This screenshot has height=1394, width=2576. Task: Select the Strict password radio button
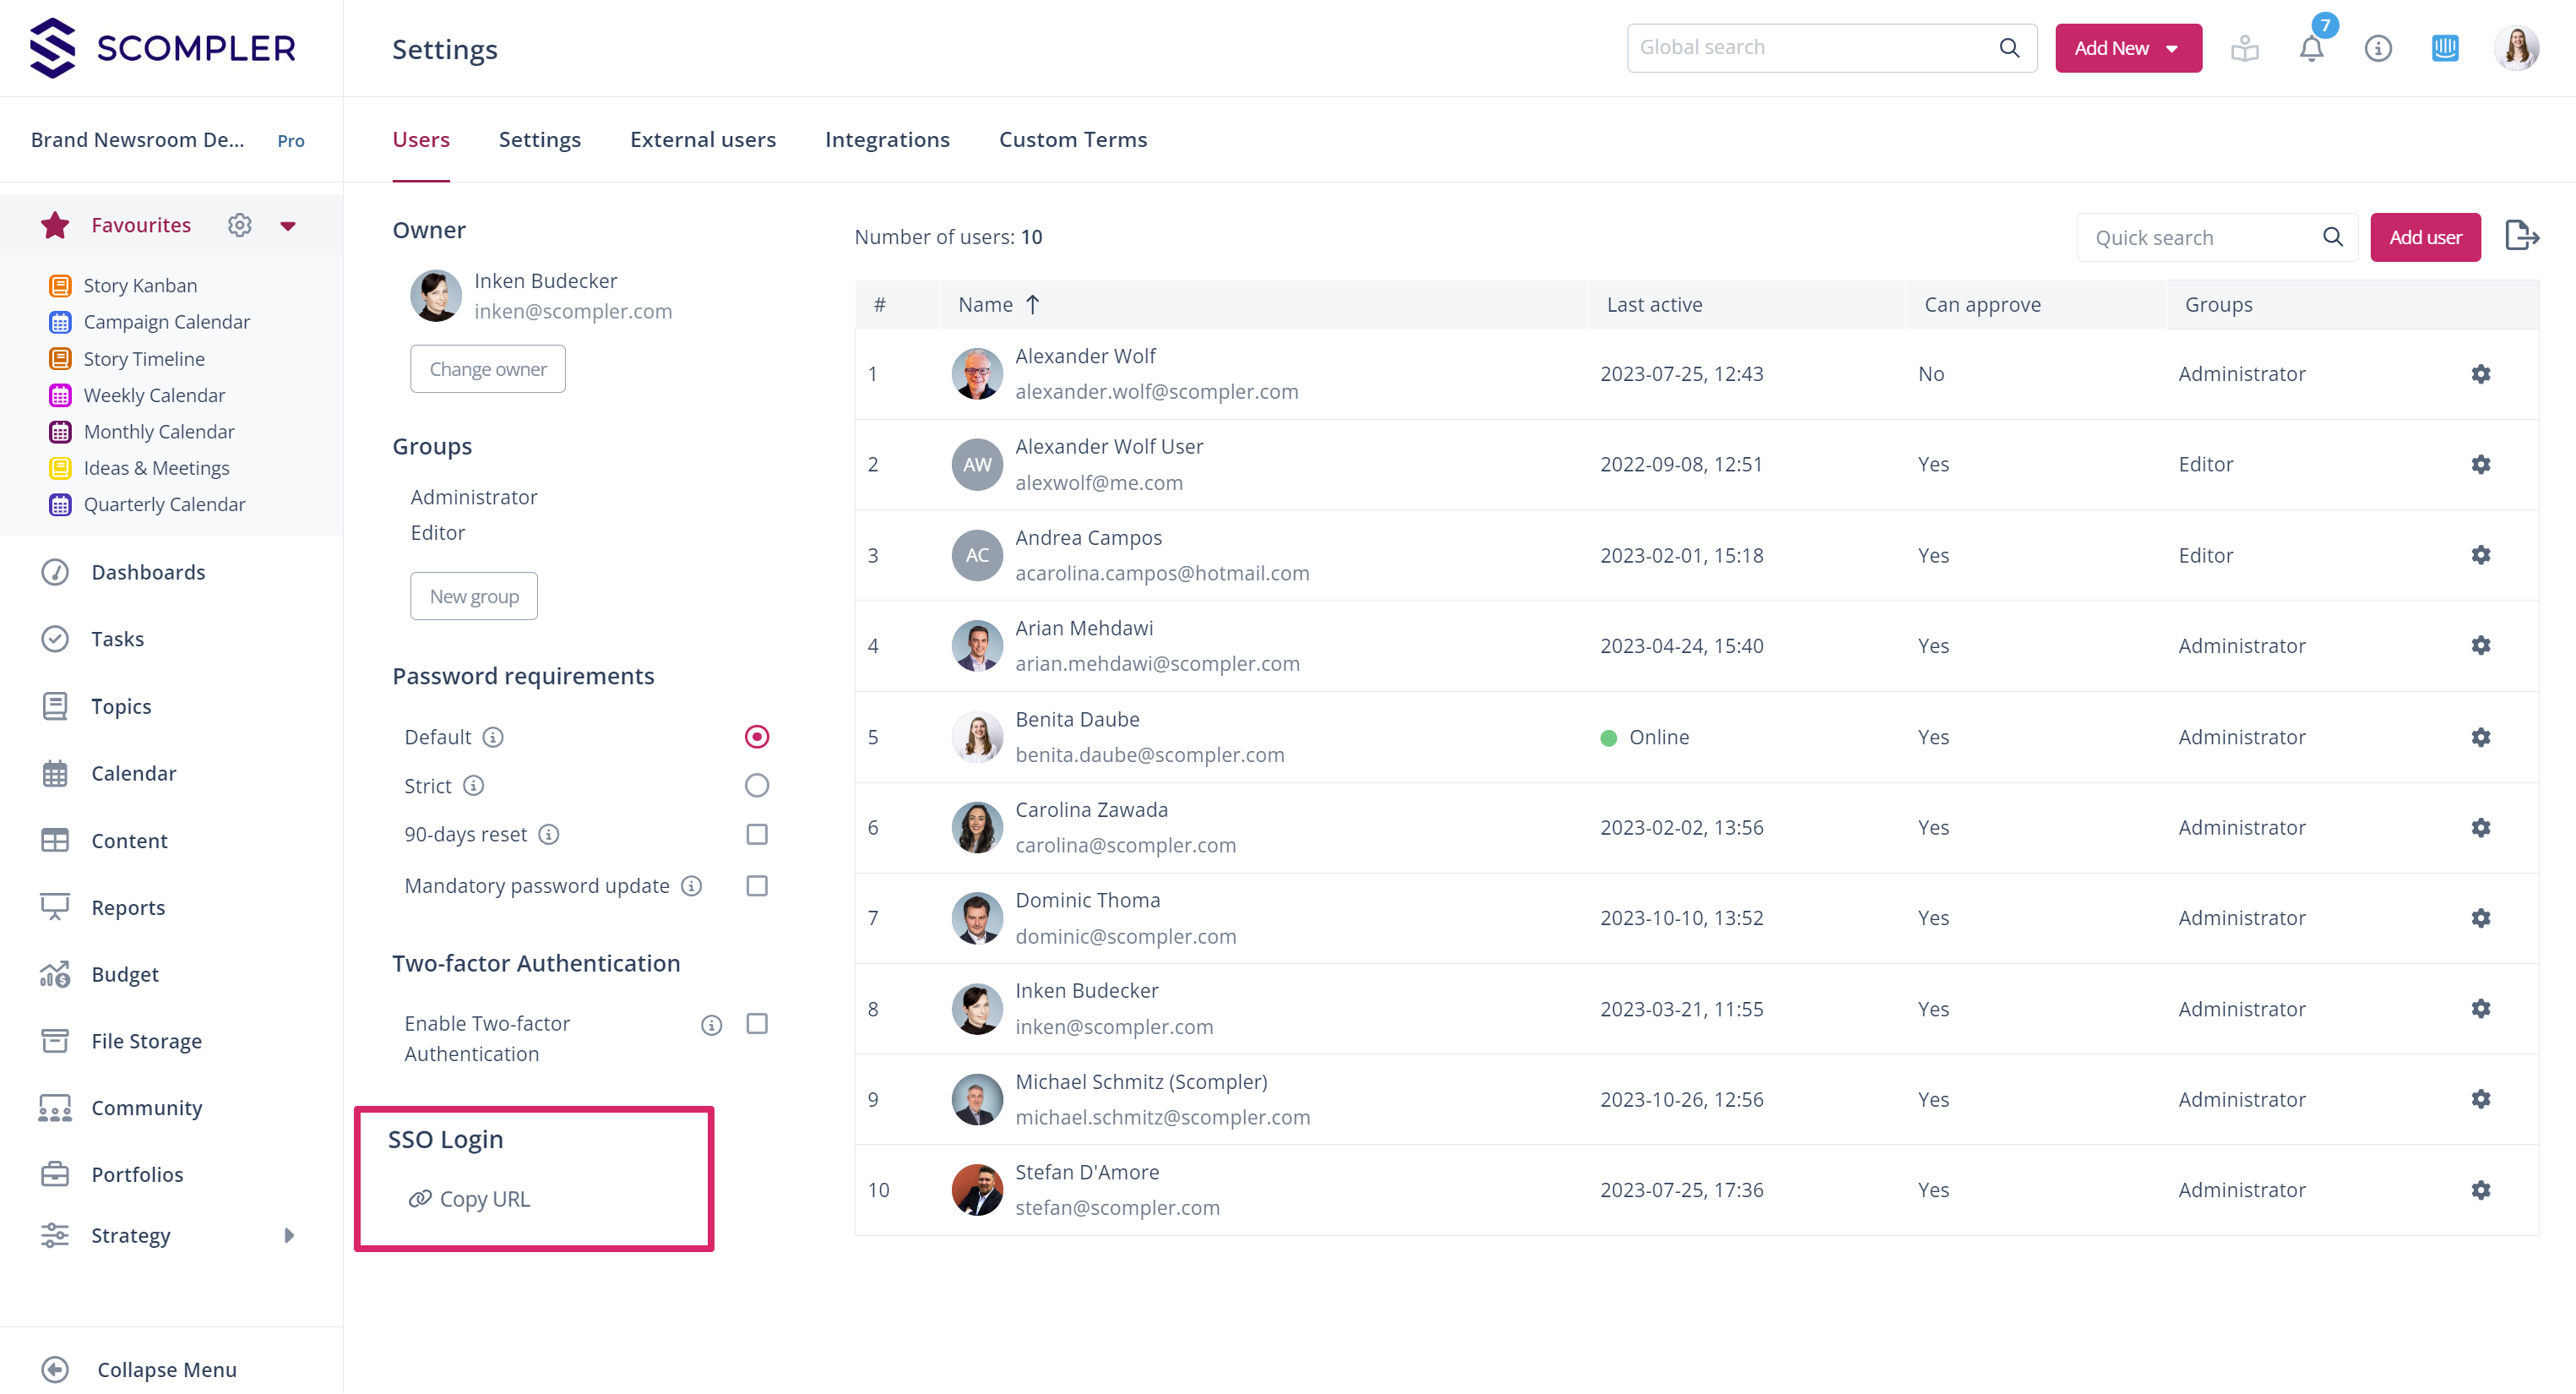coord(756,786)
